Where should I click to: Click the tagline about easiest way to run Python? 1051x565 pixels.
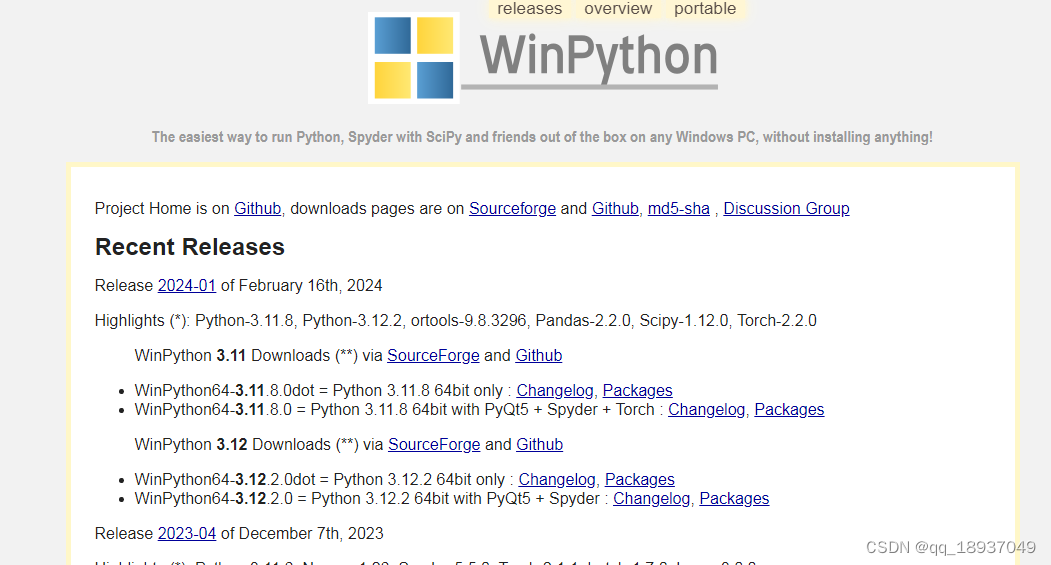[542, 137]
